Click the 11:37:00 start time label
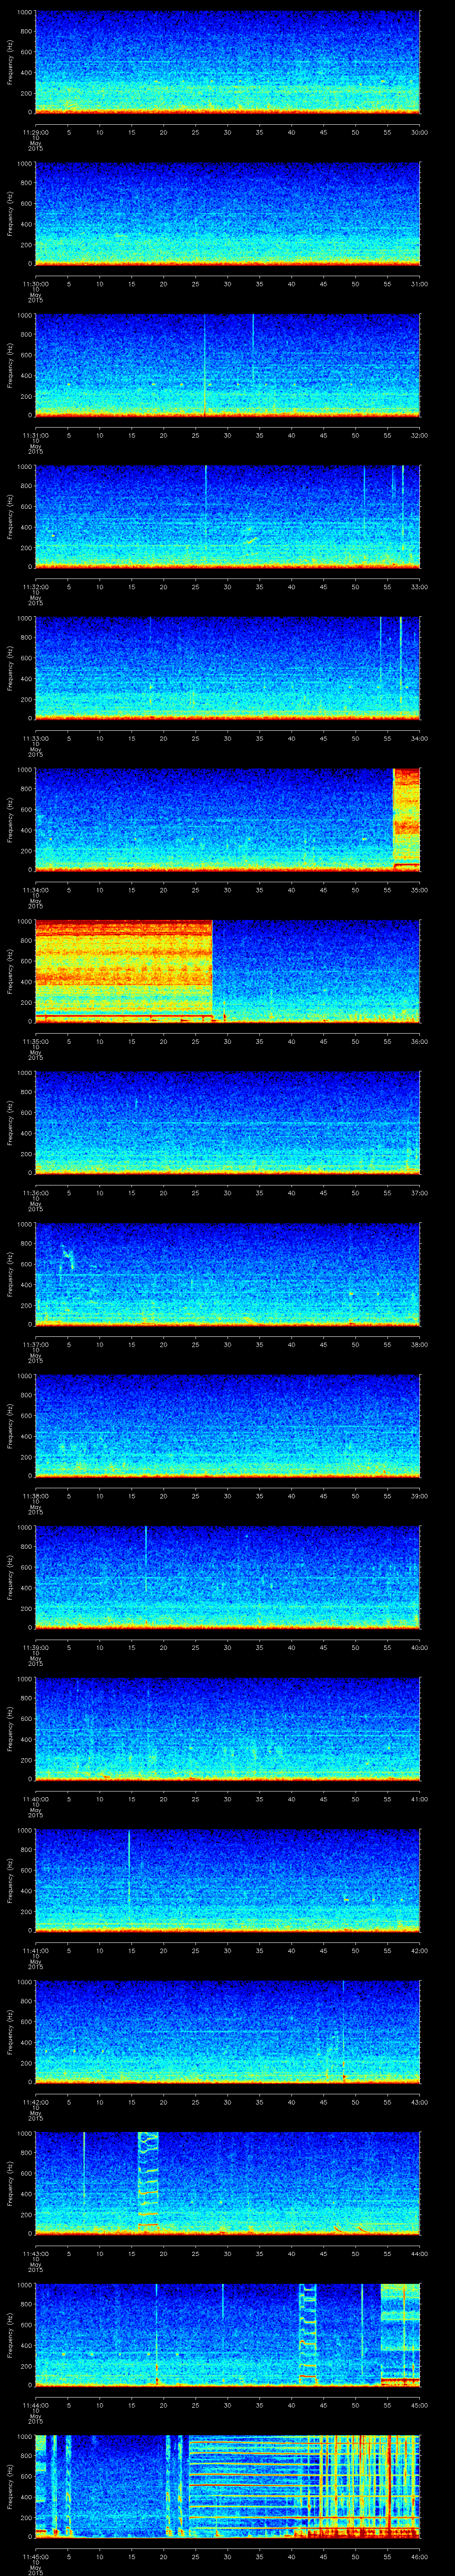Viewport: 455px width, 2576px height. coord(35,1345)
